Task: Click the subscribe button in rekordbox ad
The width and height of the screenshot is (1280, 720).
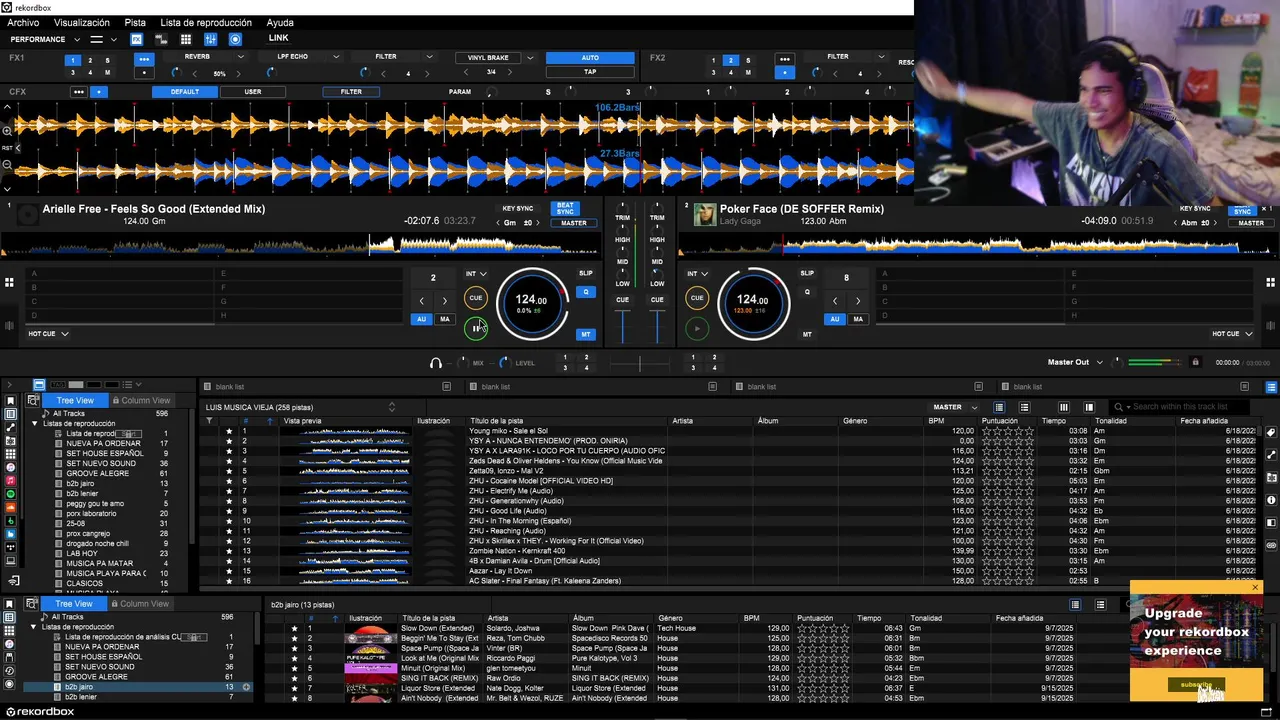Action: tap(1196, 685)
